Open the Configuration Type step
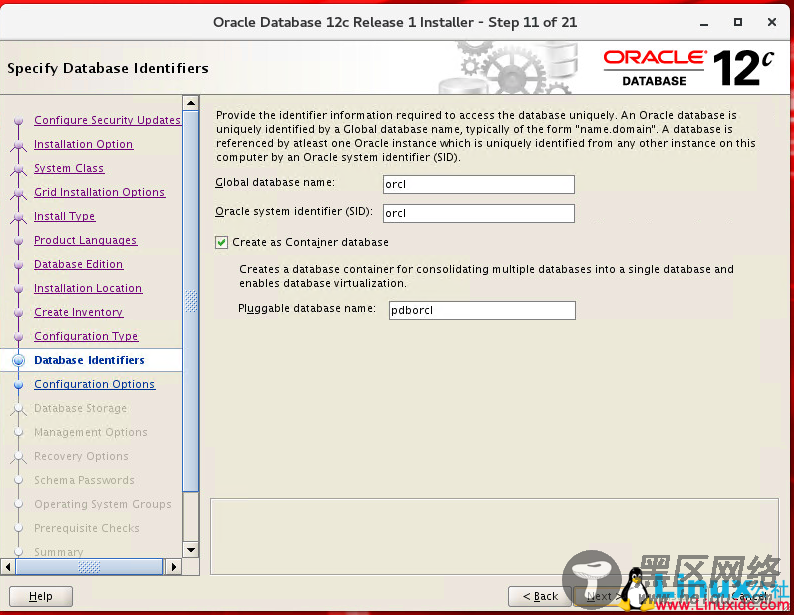 click(x=86, y=336)
